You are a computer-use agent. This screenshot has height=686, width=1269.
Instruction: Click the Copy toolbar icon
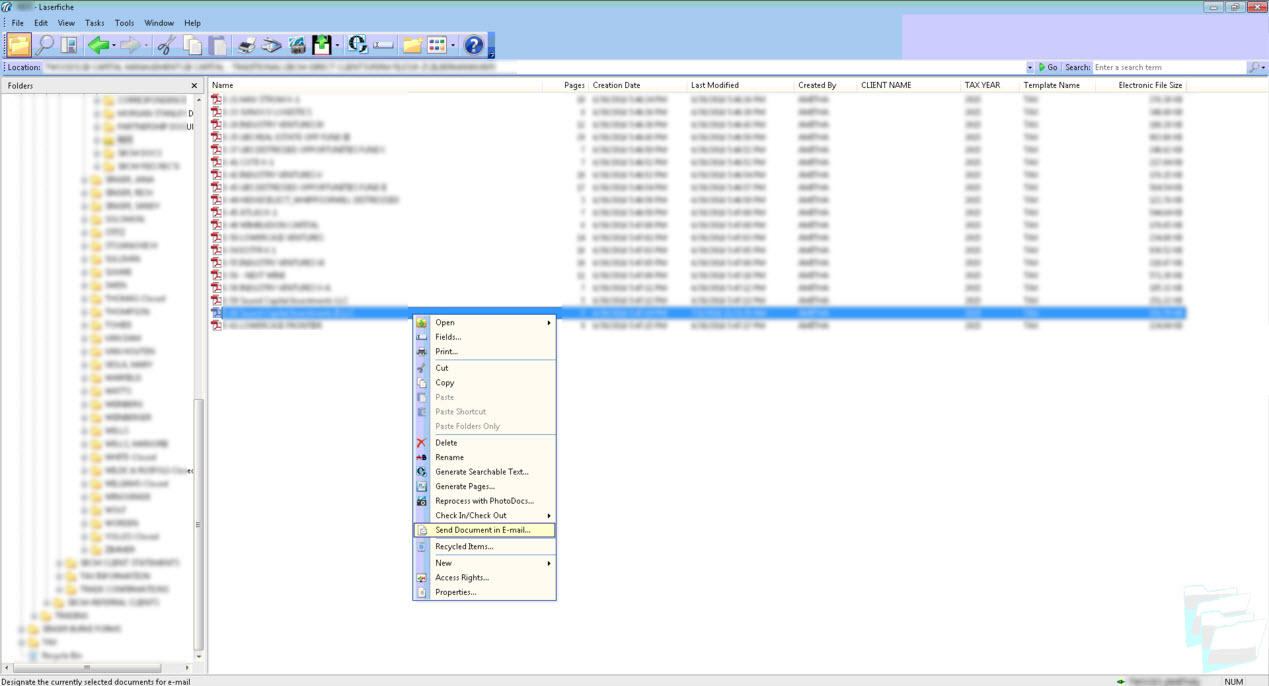192,45
